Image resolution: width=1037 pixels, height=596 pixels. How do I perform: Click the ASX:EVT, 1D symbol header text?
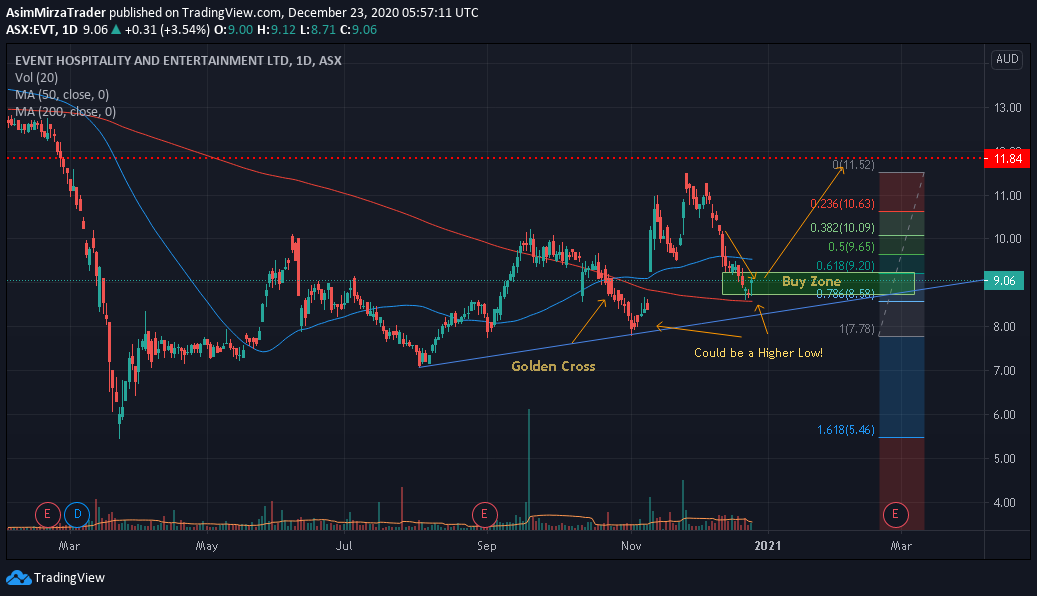point(42,30)
